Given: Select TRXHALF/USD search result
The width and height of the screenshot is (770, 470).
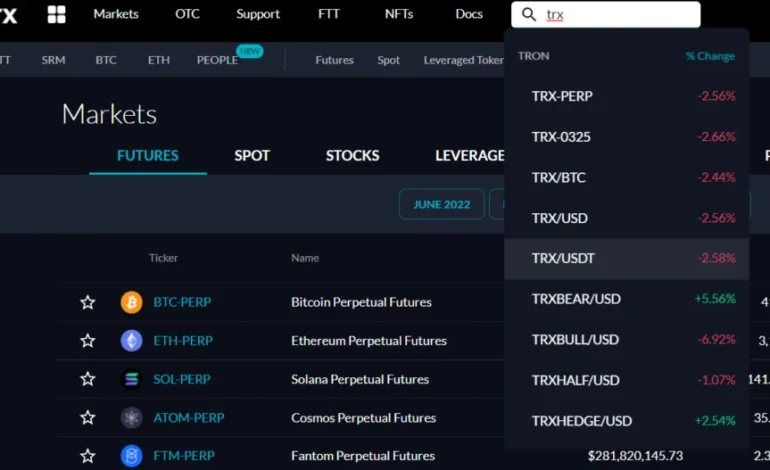Looking at the screenshot, I should coord(627,380).
